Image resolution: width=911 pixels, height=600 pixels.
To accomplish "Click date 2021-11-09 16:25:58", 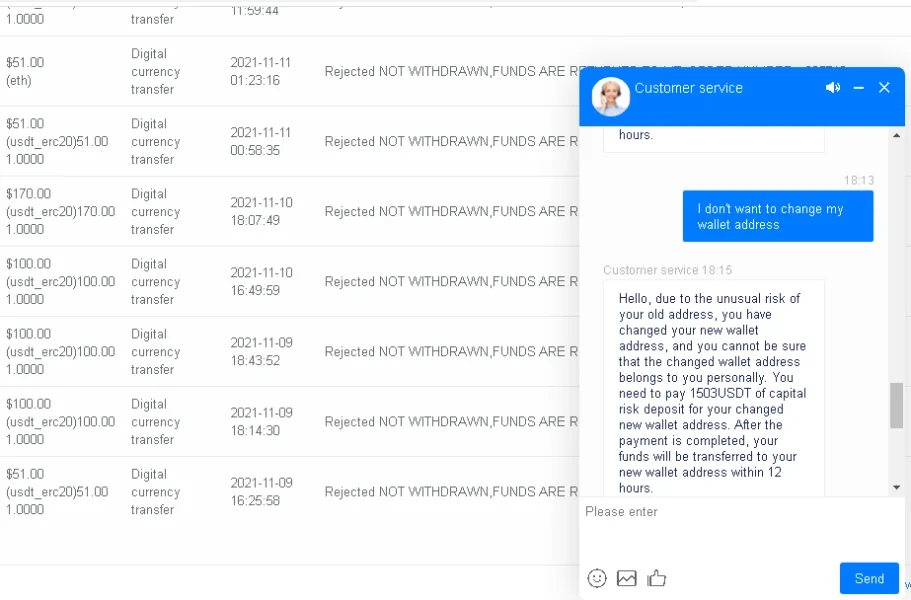I will point(261,491).
